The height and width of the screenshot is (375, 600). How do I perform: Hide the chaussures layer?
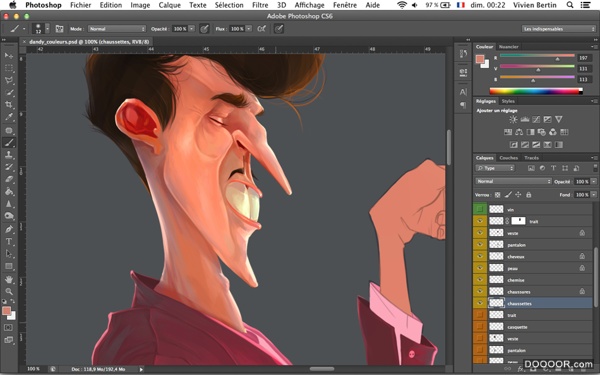pyautogui.click(x=480, y=292)
